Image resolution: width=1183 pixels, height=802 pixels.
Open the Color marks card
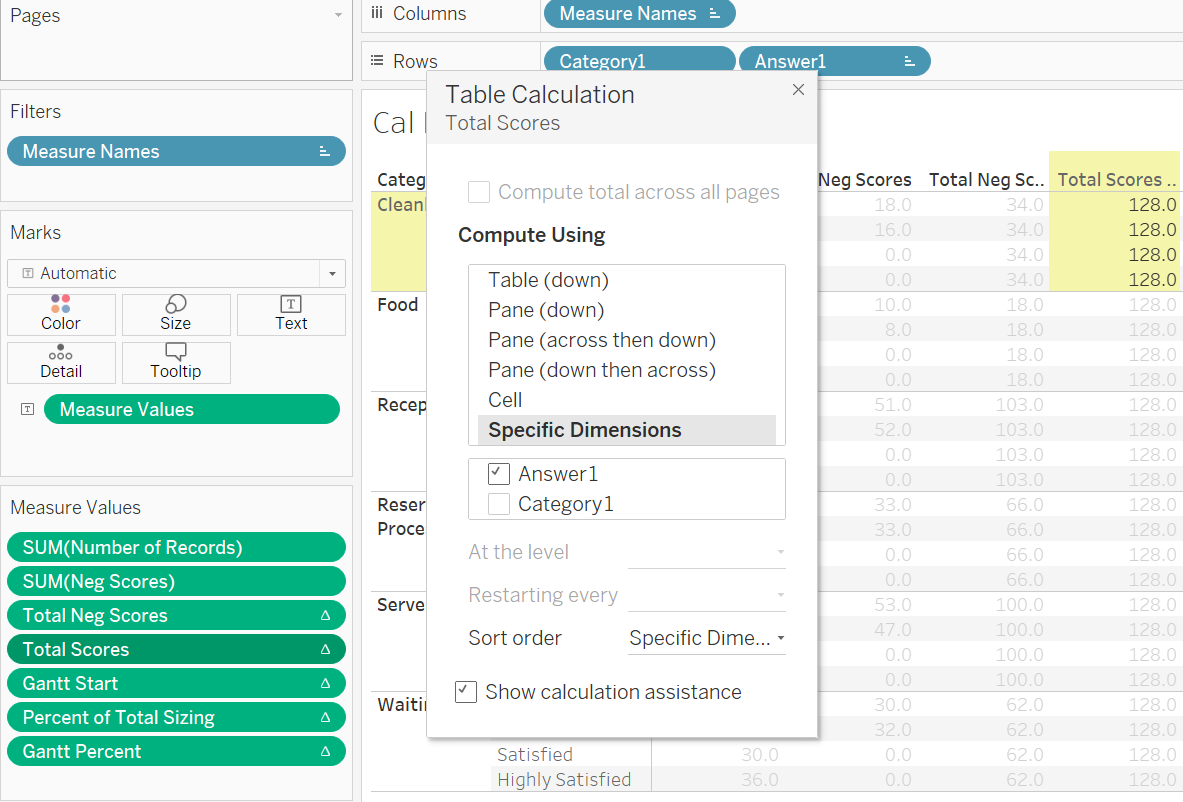[61, 314]
